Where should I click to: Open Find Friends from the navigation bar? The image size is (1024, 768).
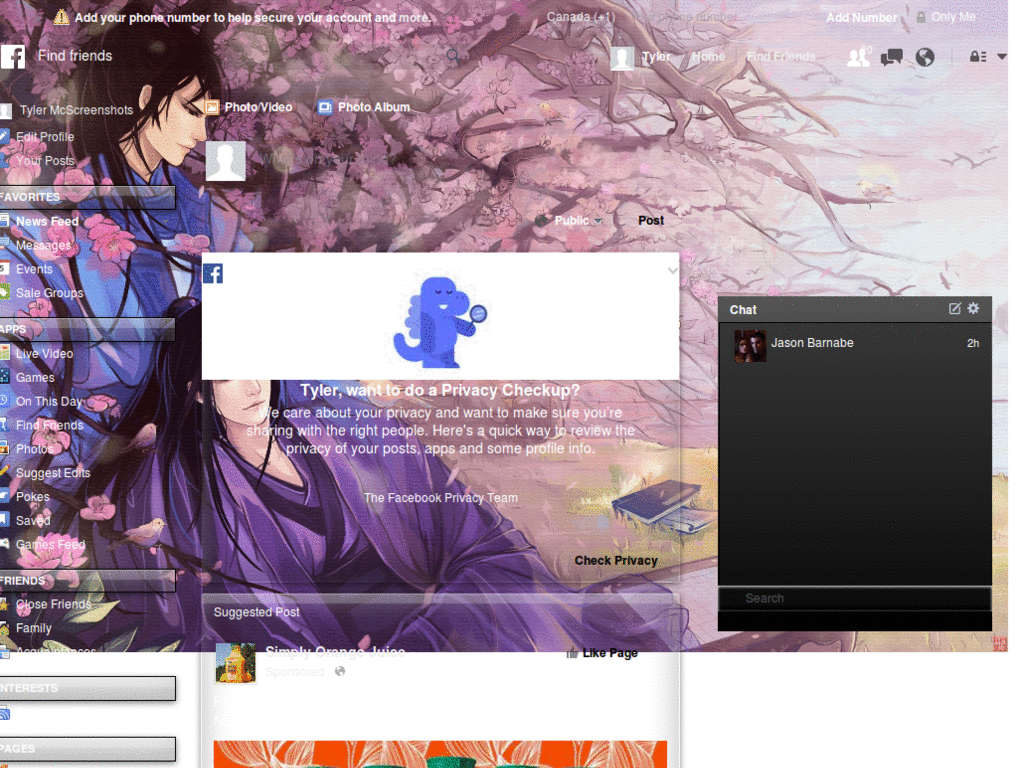[780, 57]
